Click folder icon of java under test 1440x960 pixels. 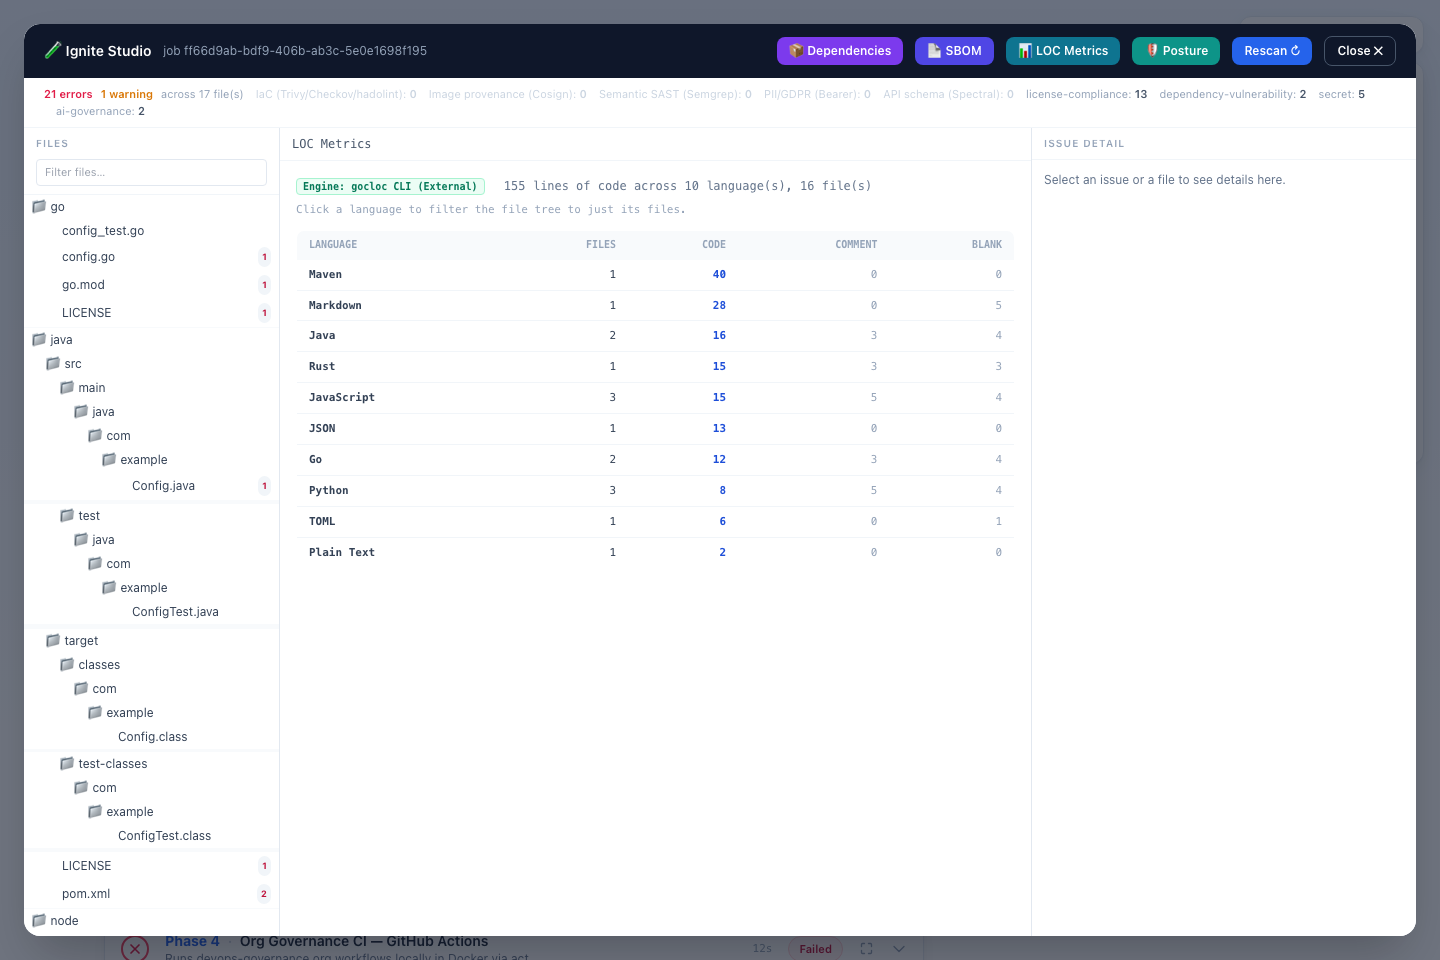click(x=81, y=539)
